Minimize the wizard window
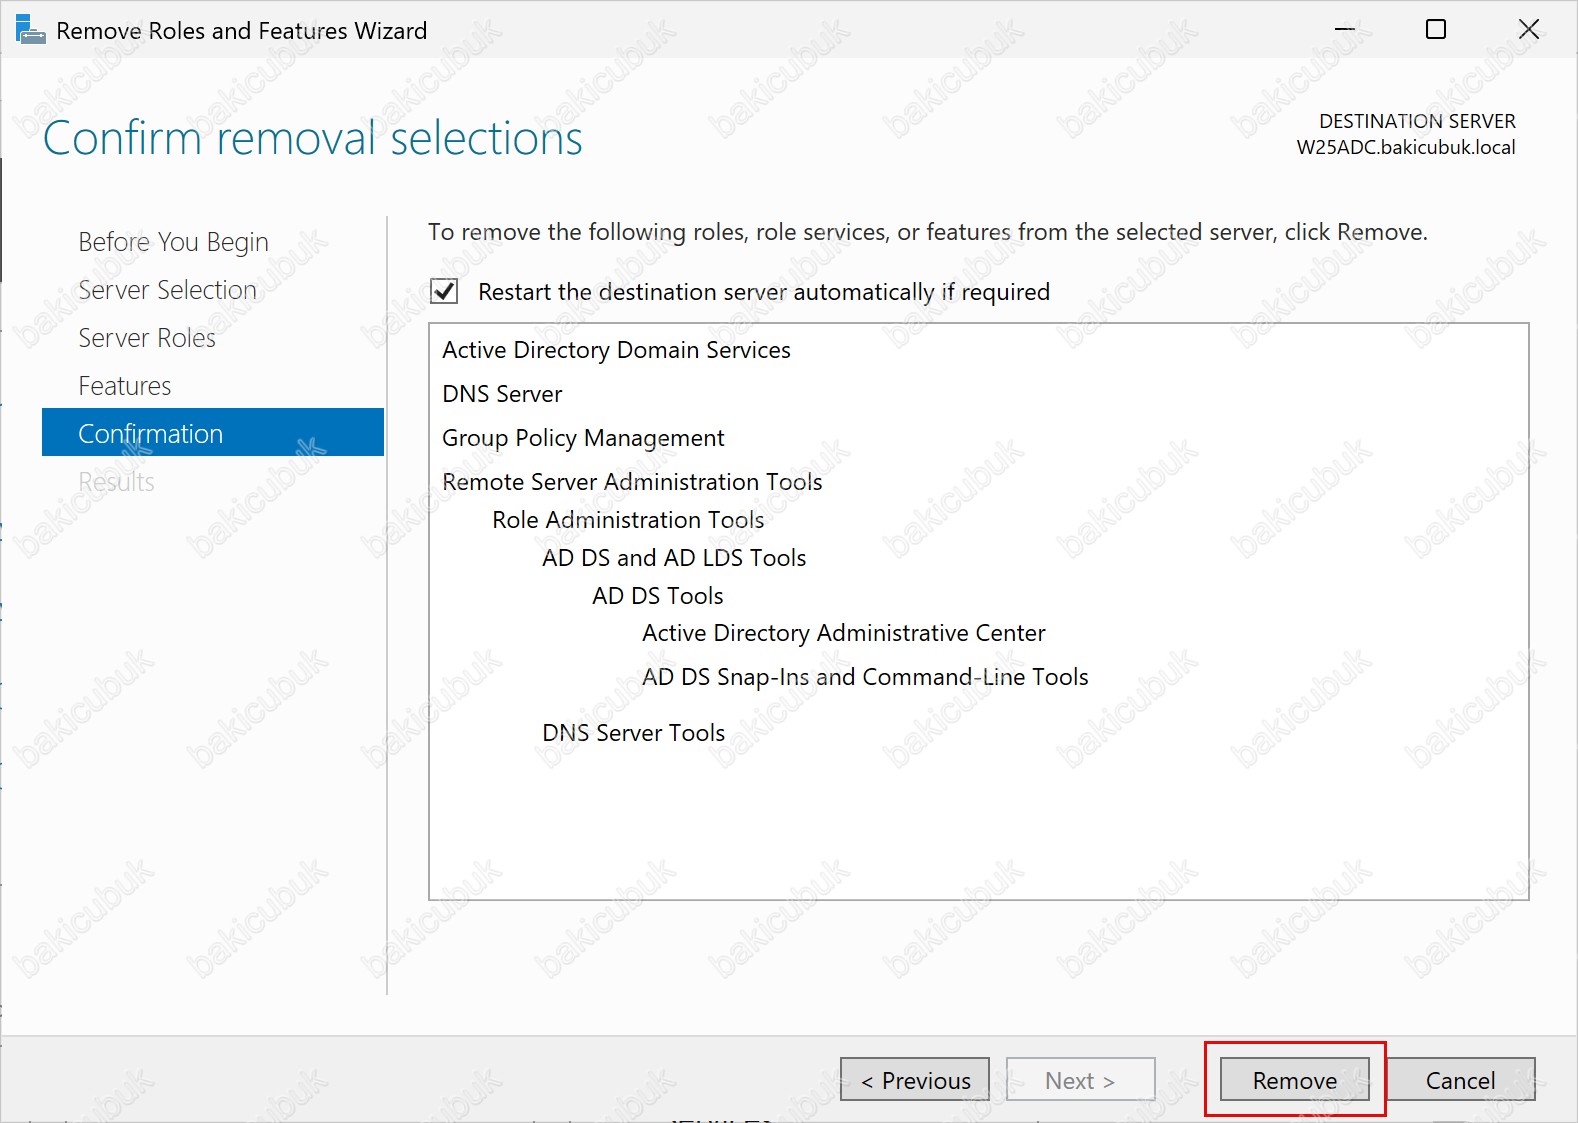The image size is (1578, 1123). click(1345, 30)
